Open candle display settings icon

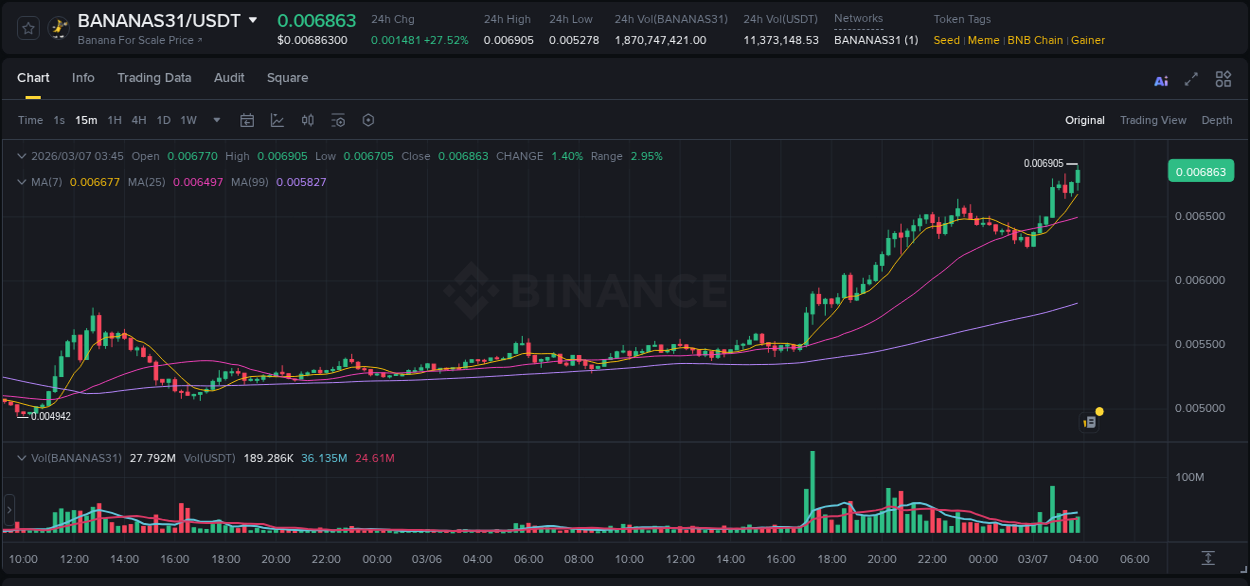307,120
